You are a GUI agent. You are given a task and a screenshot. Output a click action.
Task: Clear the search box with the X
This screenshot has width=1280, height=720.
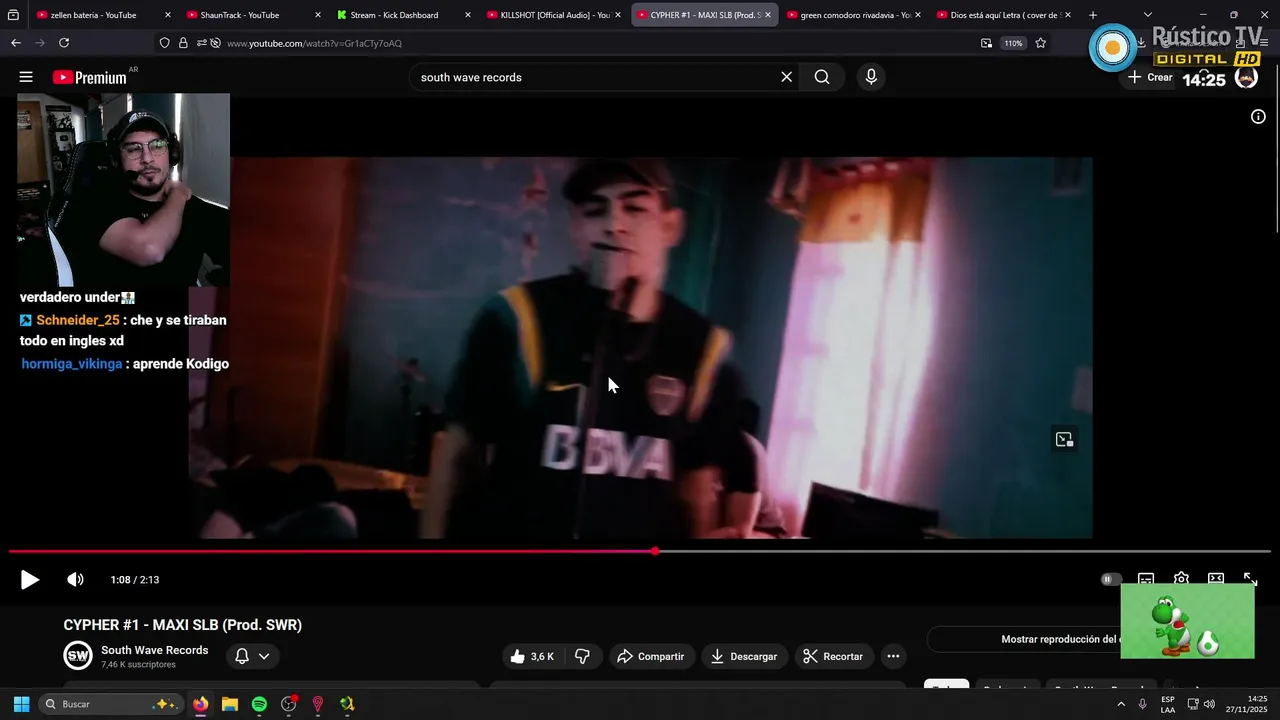point(786,77)
